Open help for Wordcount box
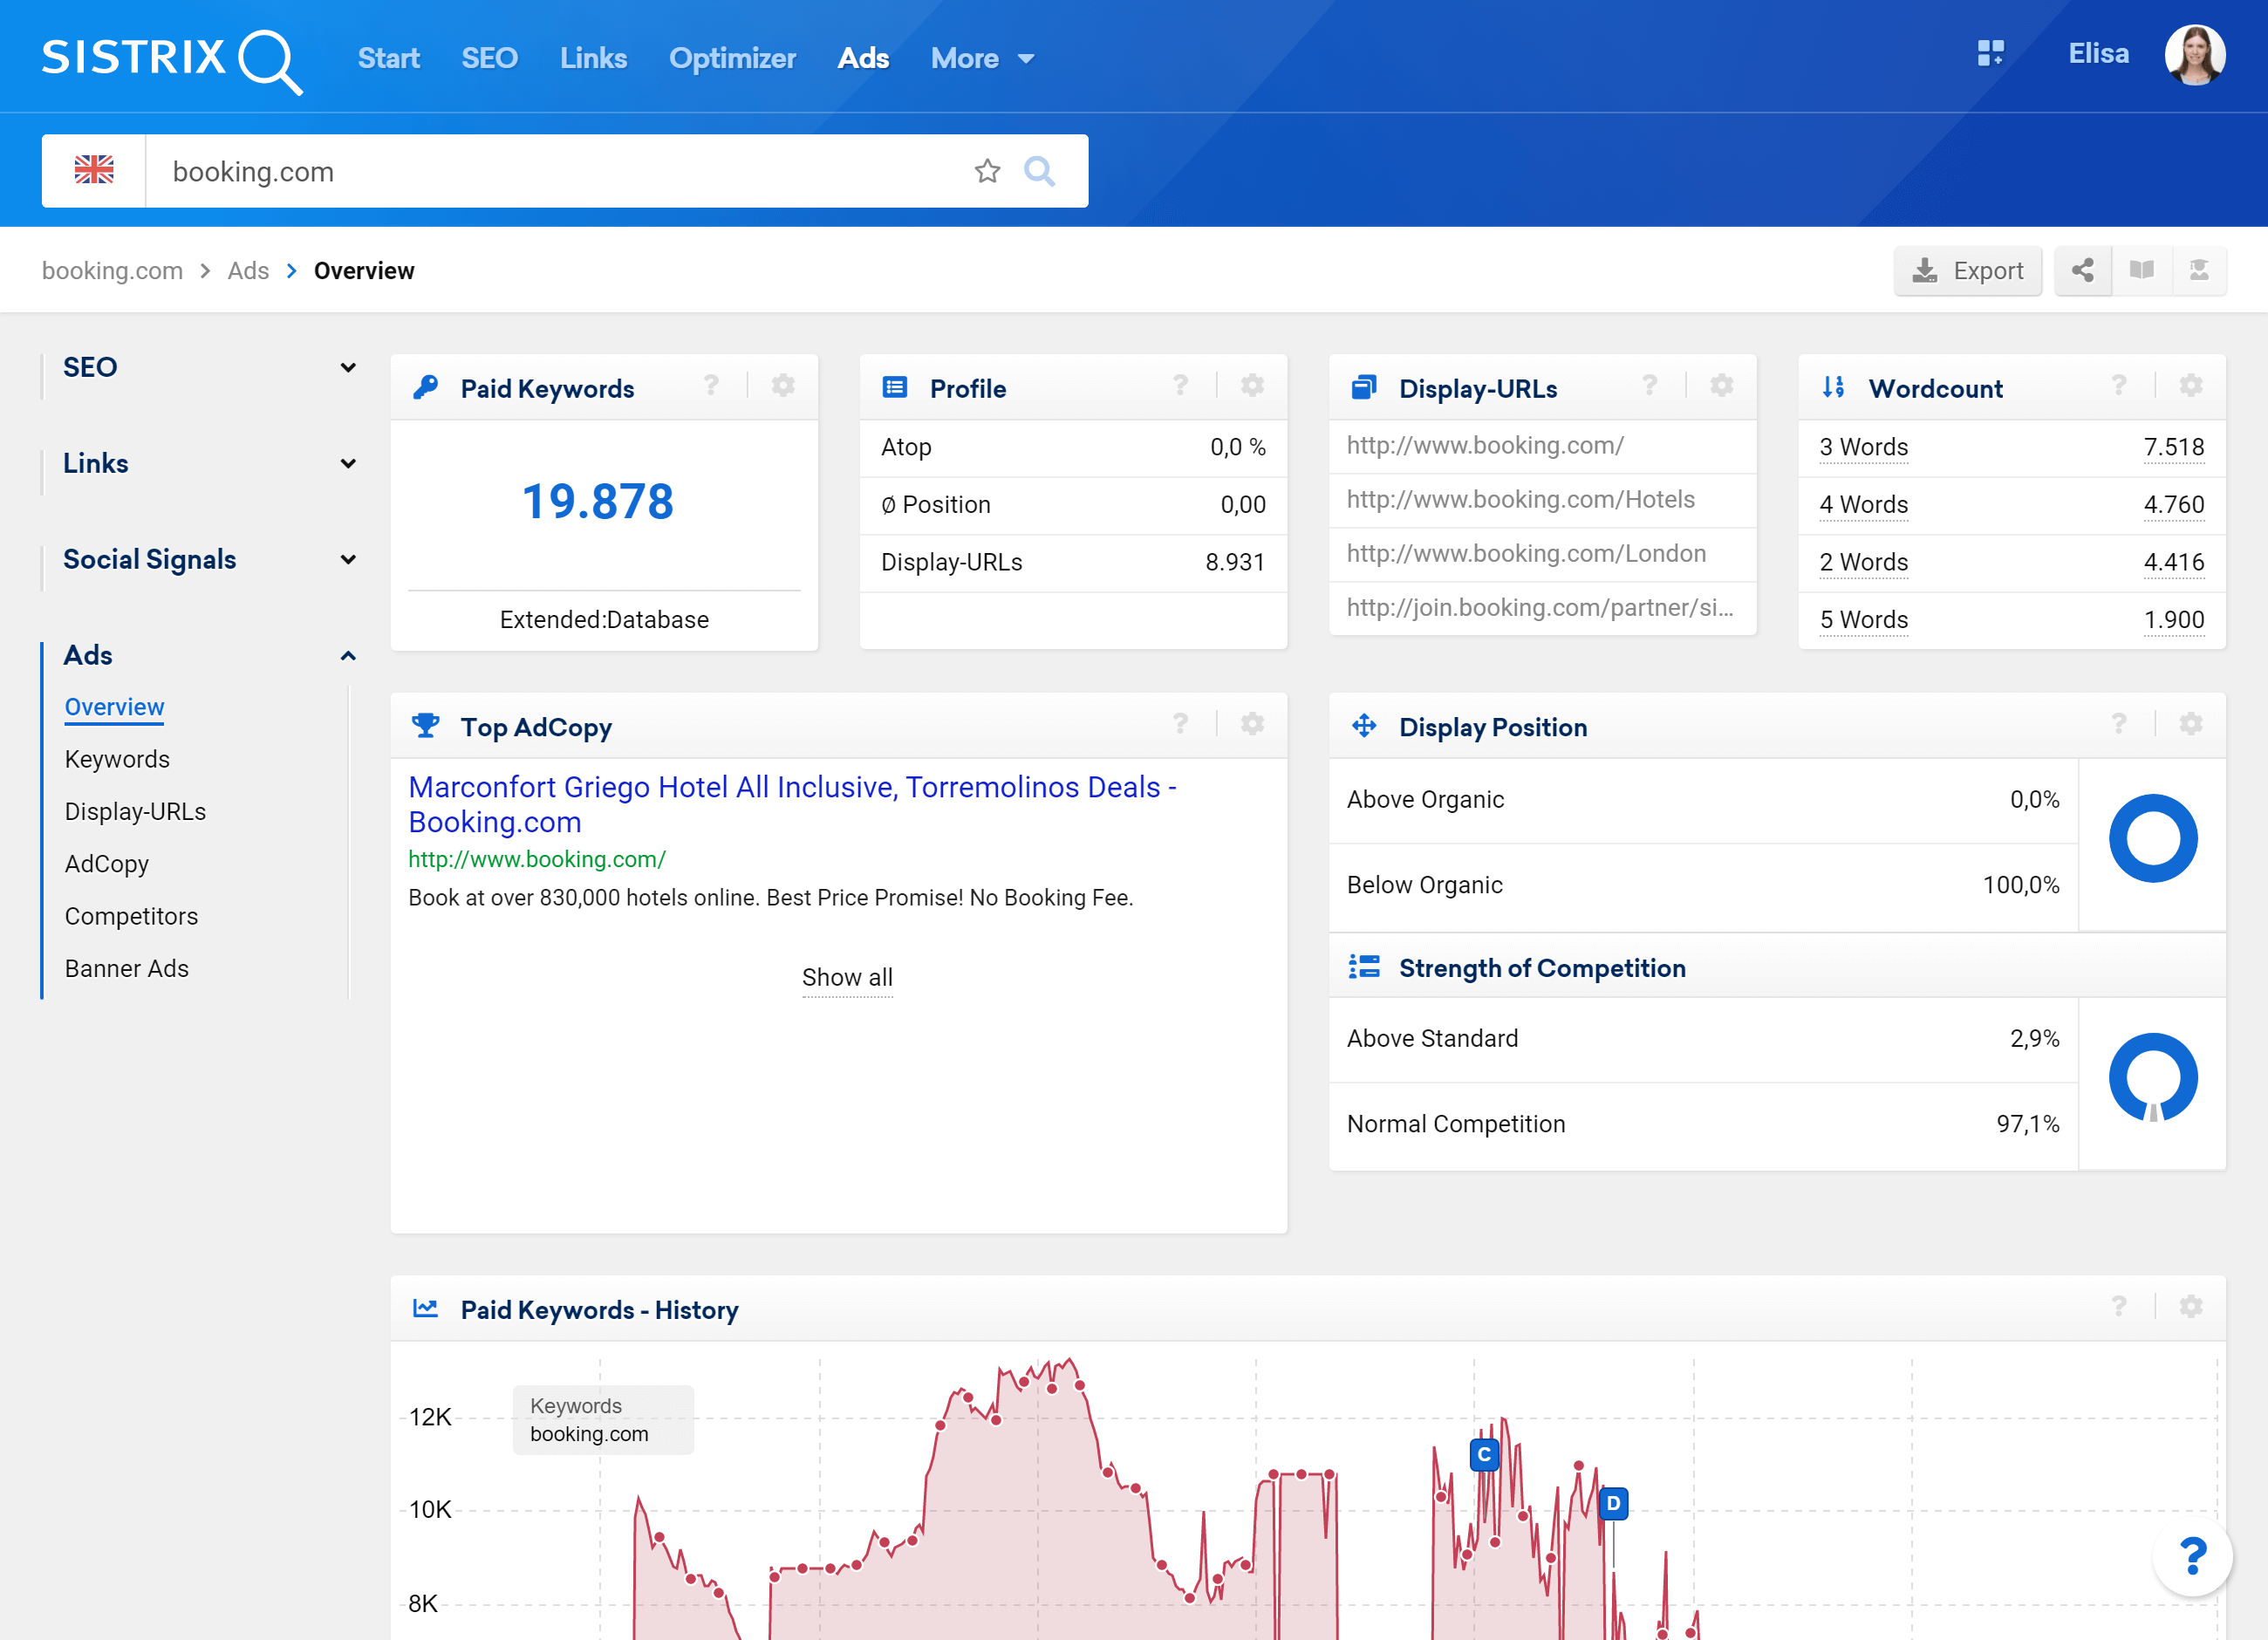Viewport: 2268px width, 1640px height. (x=2119, y=386)
